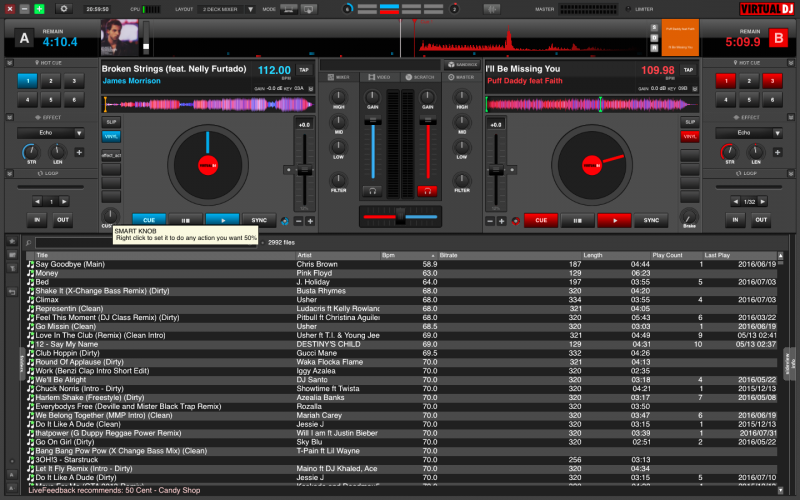Click TAP next to 112.00 BPM
Screen dimensions: 800x500
click(x=304, y=70)
